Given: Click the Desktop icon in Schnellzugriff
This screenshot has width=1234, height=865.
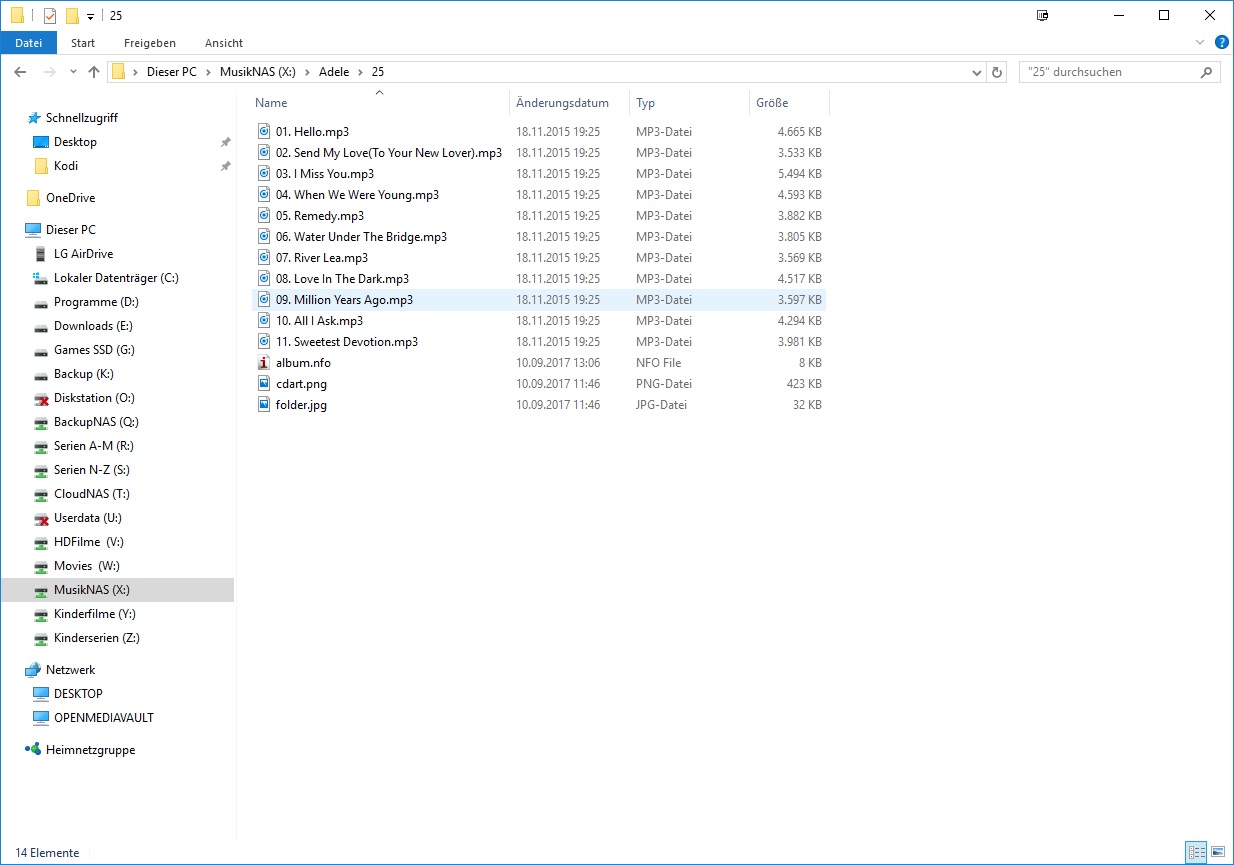Looking at the screenshot, I should pyautogui.click(x=41, y=142).
